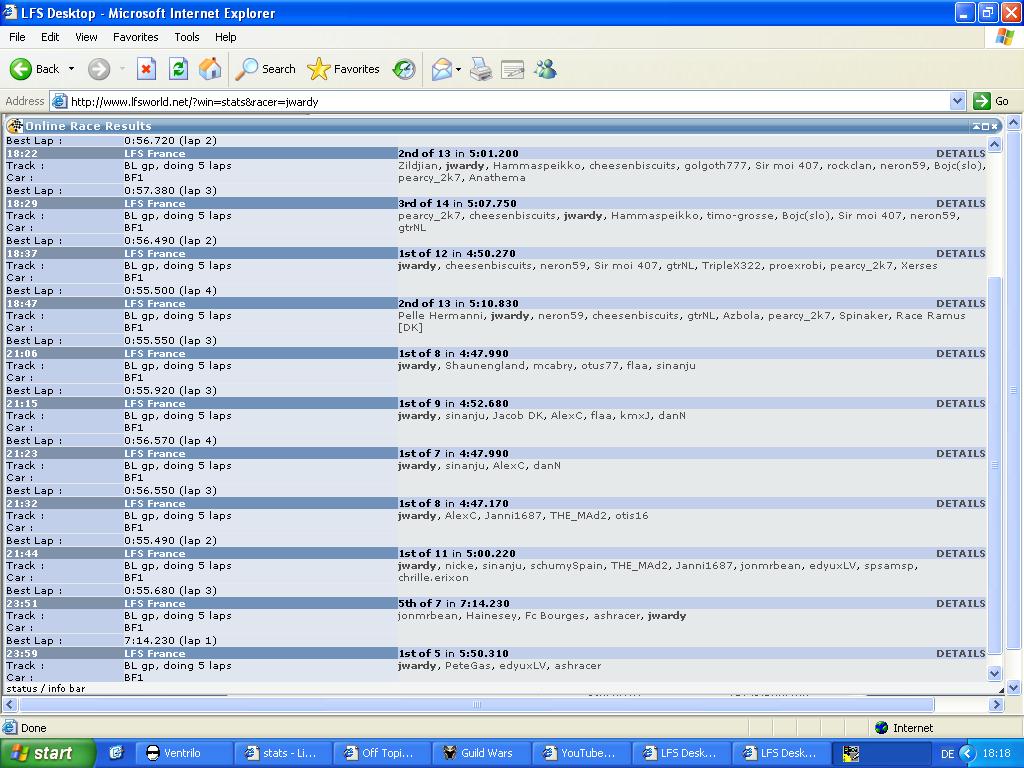The image size is (1024, 768).
Task: Click the results list vertical scroll thumb
Action: click(x=994, y=464)
